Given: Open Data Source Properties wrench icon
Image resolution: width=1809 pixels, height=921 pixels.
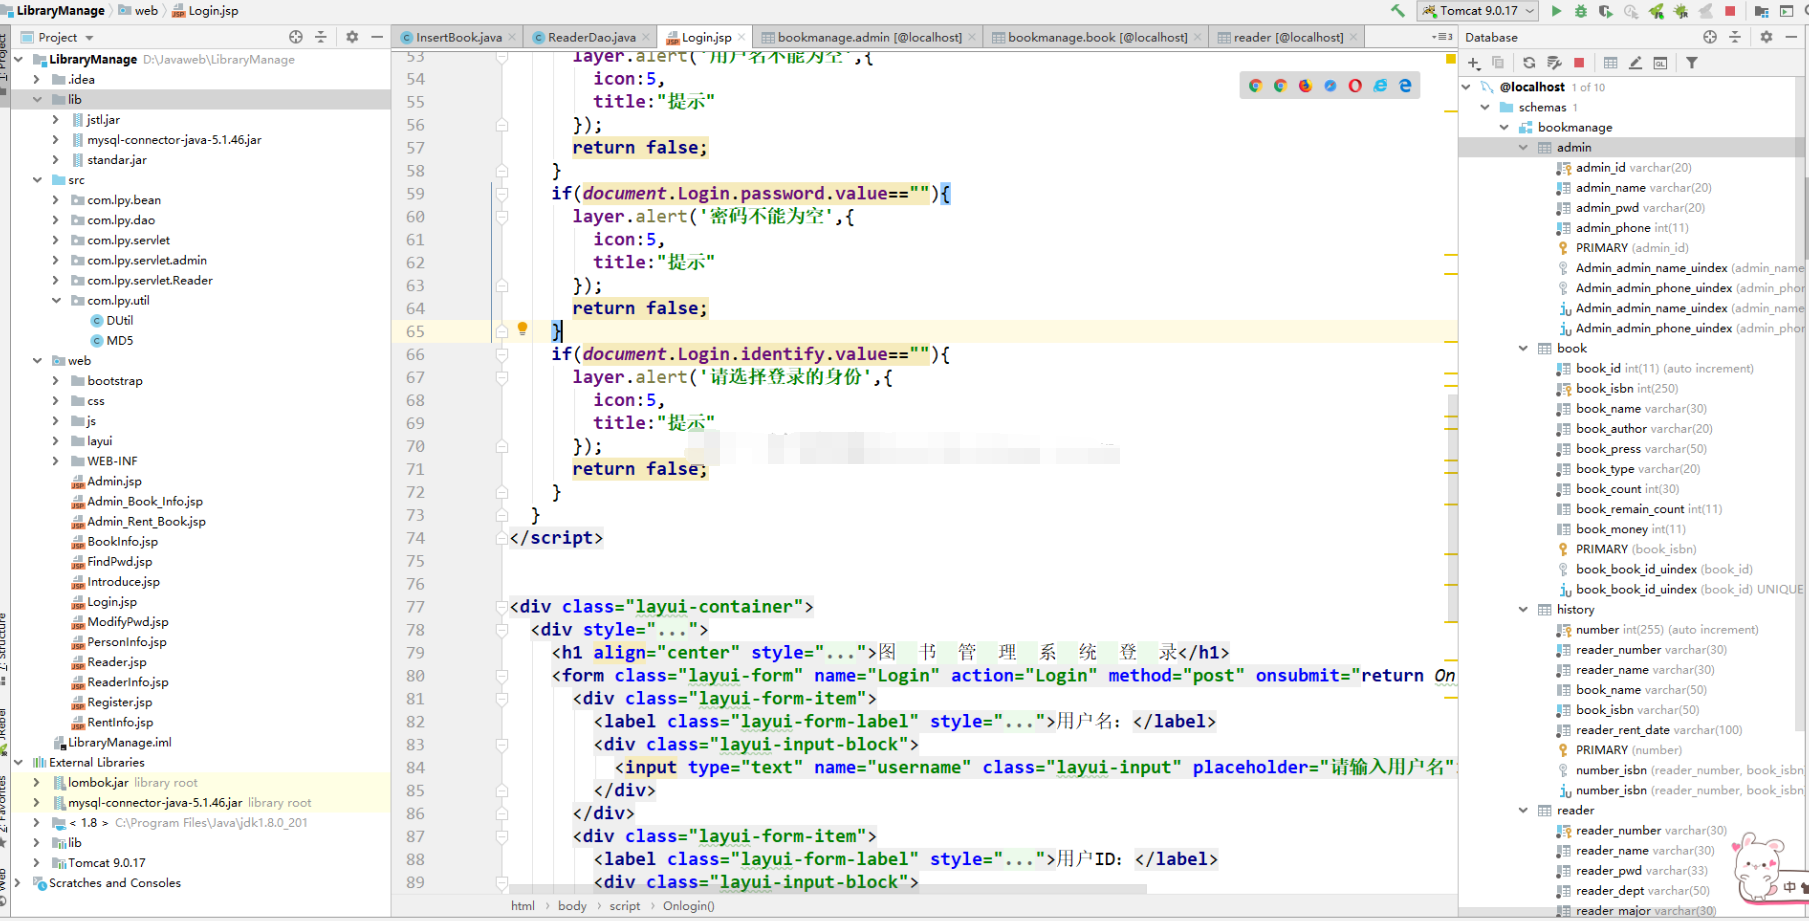Looking at the screenshot, I should [x=1554, y=63].
